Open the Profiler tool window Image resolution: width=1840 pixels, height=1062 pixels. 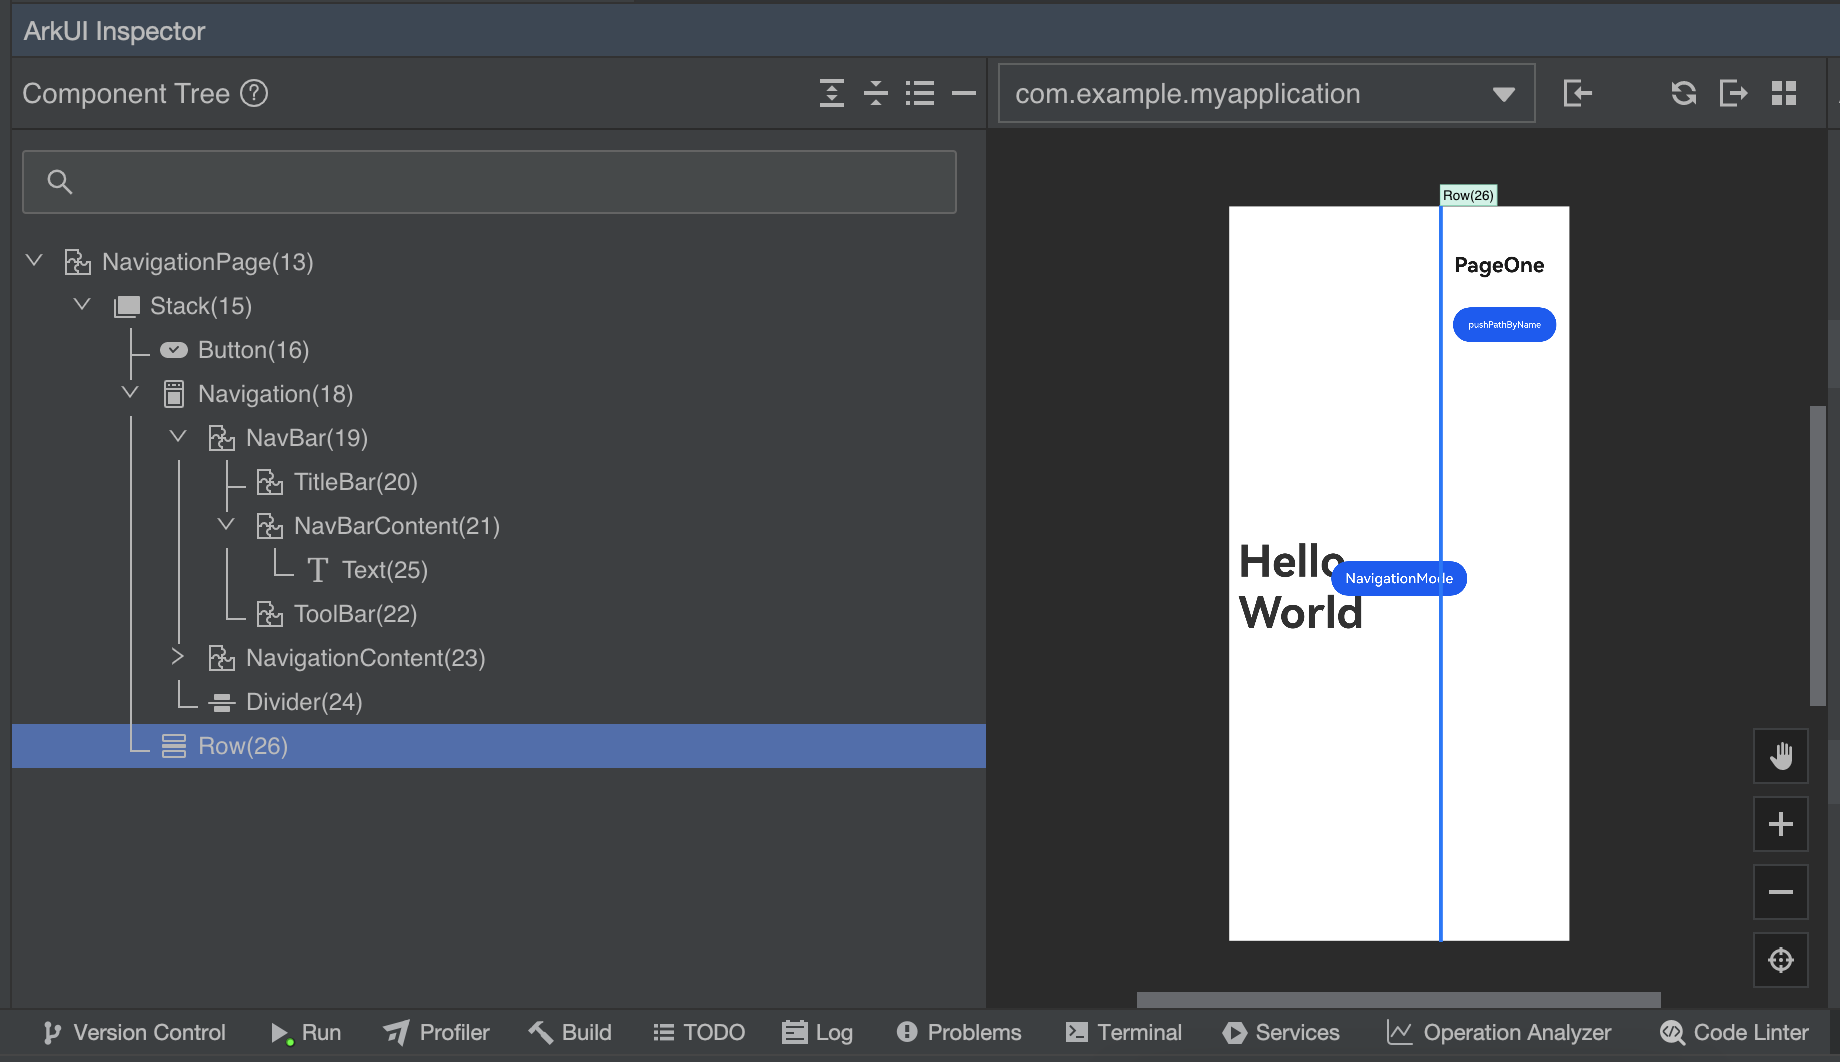click(437, 1032)
